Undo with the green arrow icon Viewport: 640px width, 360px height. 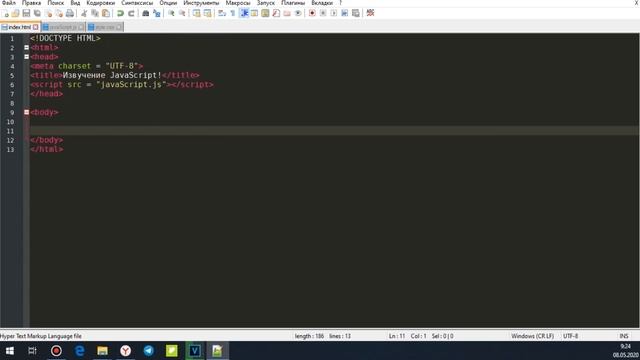point(120,13)
